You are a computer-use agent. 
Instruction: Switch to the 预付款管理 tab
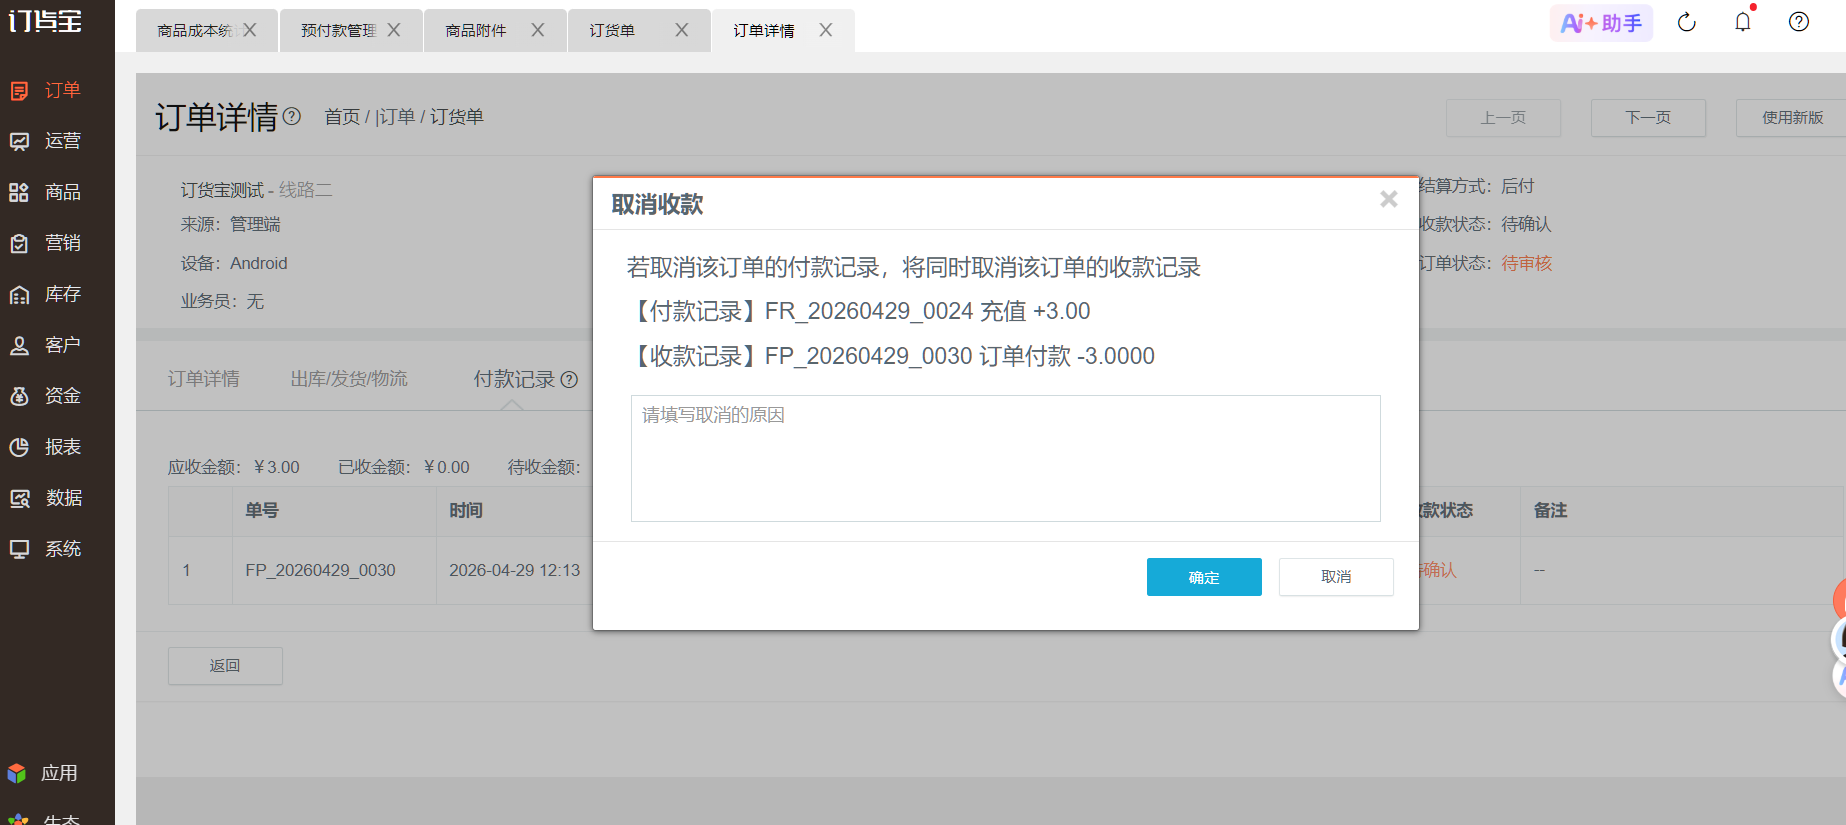pyautogui.click(x=339, y=31)
